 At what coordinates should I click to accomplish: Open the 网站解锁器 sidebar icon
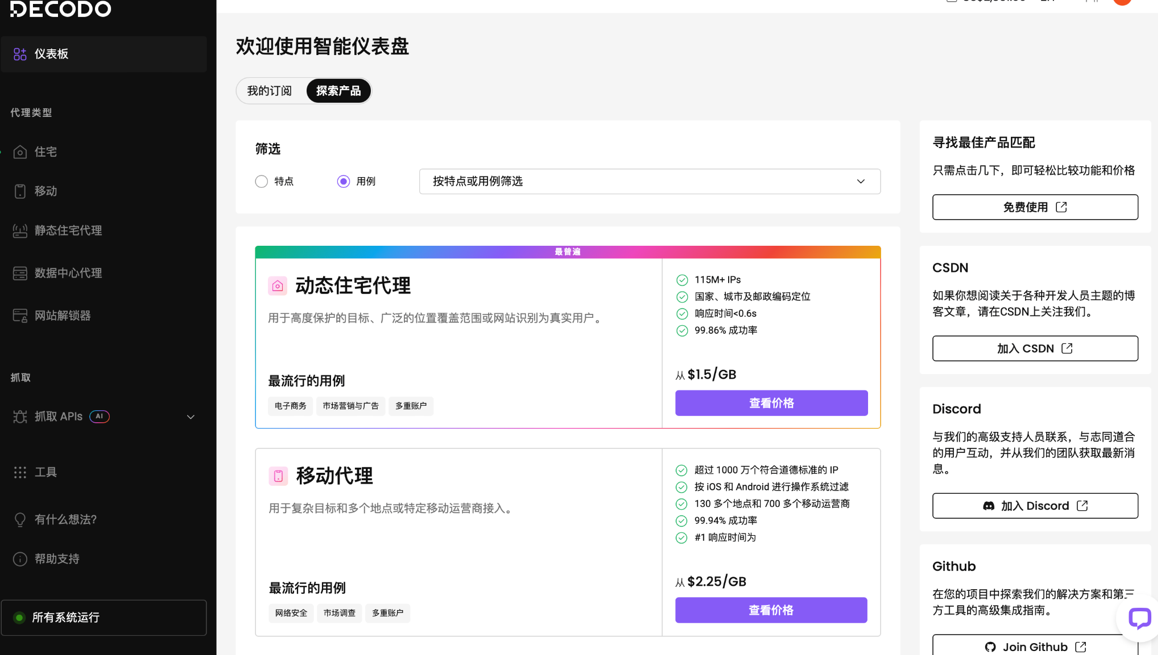click(20, 316)
